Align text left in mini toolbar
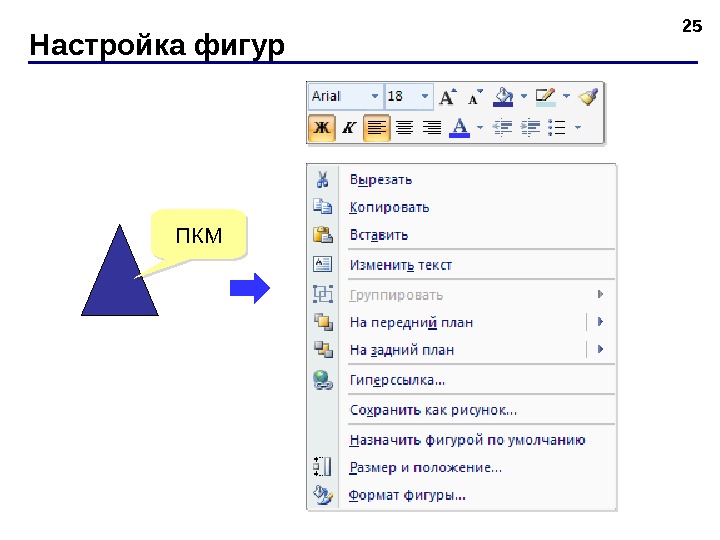The image size is (720, 540). coord(376,128)
